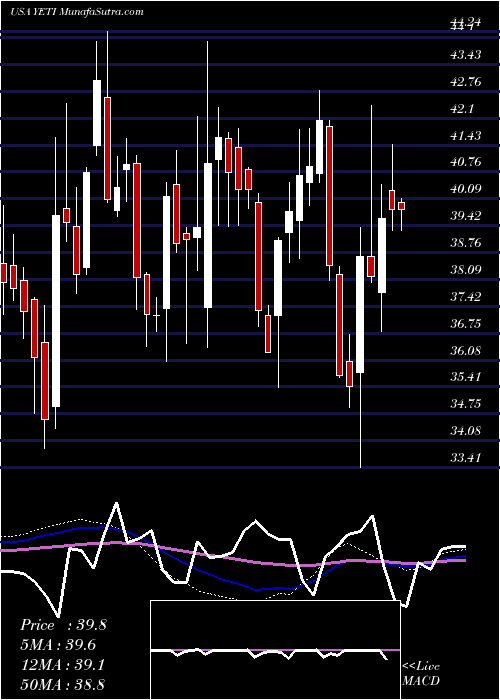Screen dimensions: 500x700
Task: Select the 37.42 price axis label
Action: click(466, 297)
